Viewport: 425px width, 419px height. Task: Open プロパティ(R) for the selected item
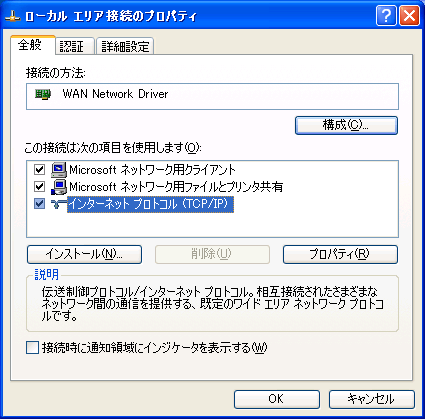tap(340, 254)
